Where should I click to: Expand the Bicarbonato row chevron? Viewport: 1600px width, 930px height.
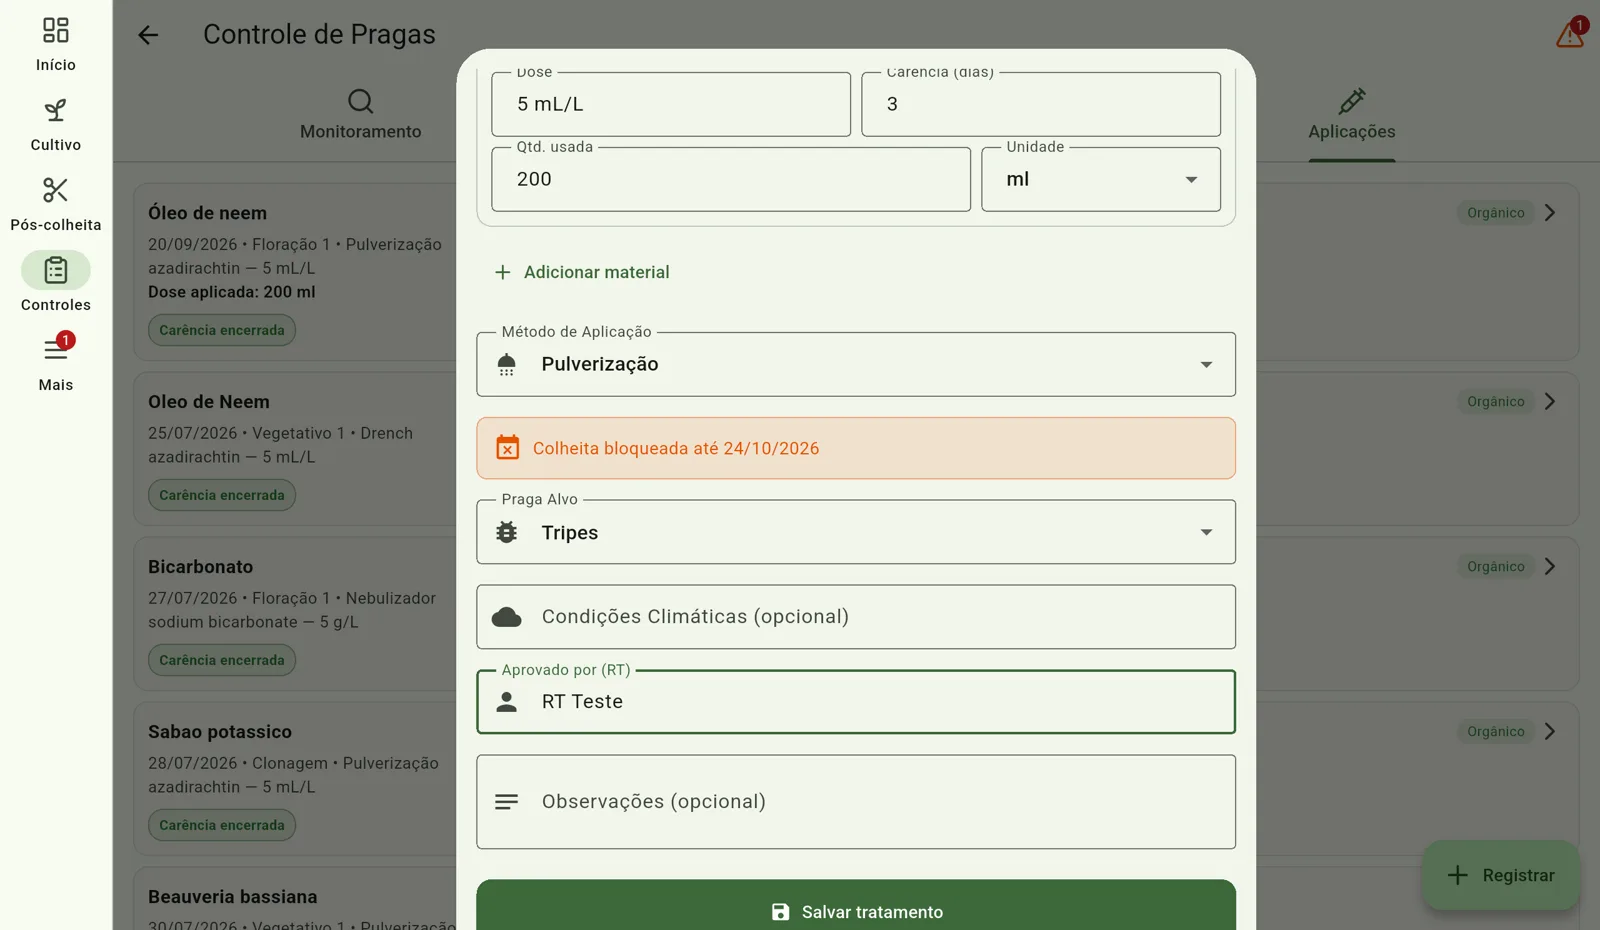click(x=1550, y=567)
